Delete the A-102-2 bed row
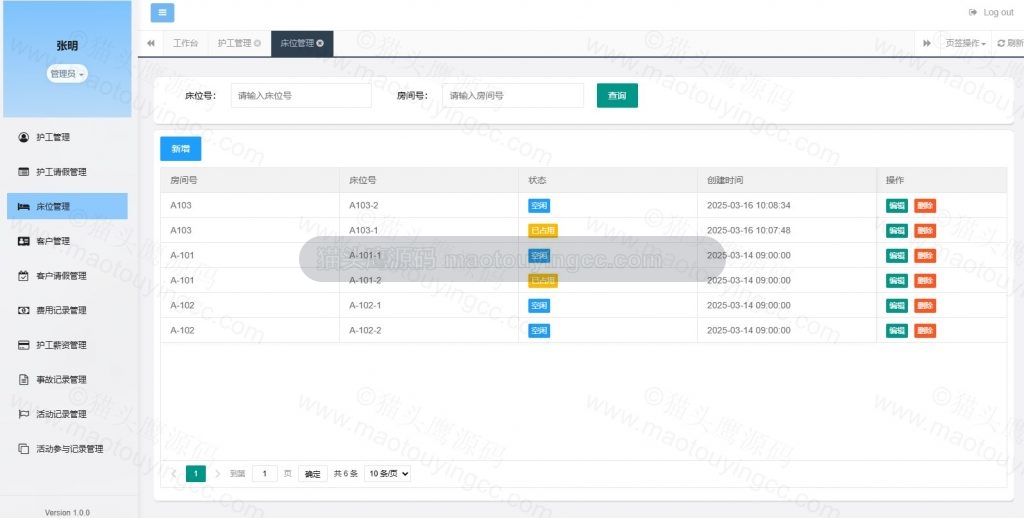 pos(925,331)
